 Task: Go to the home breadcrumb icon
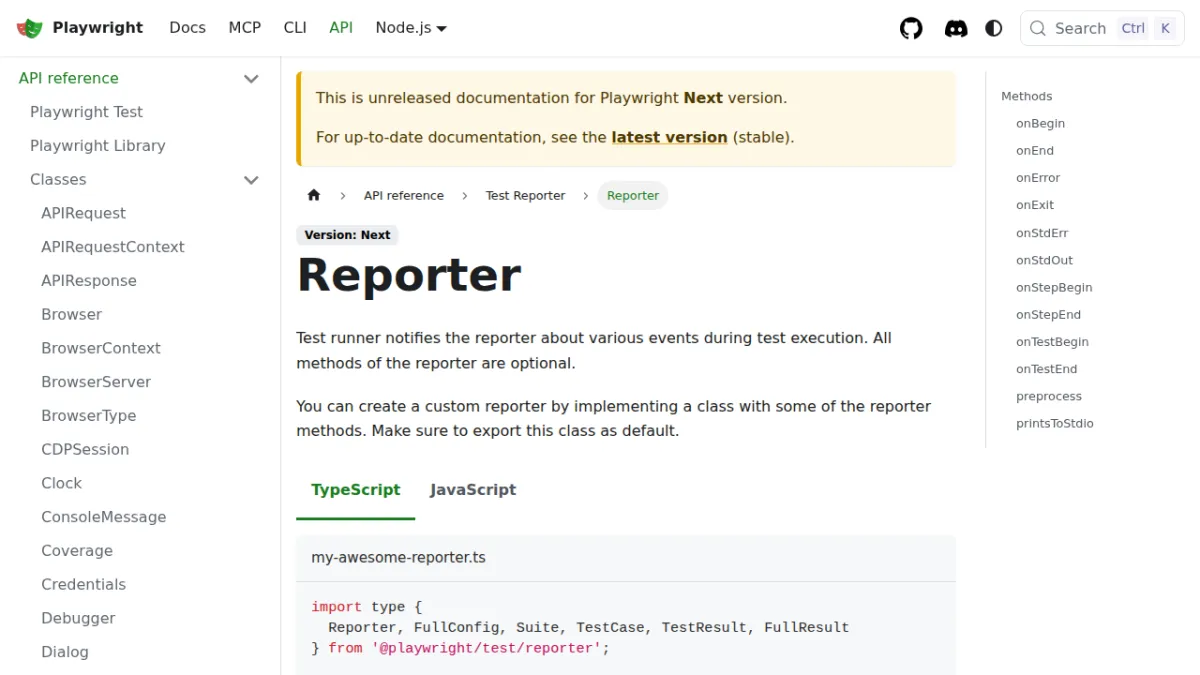pyautogui.click(x=314, y=195)
